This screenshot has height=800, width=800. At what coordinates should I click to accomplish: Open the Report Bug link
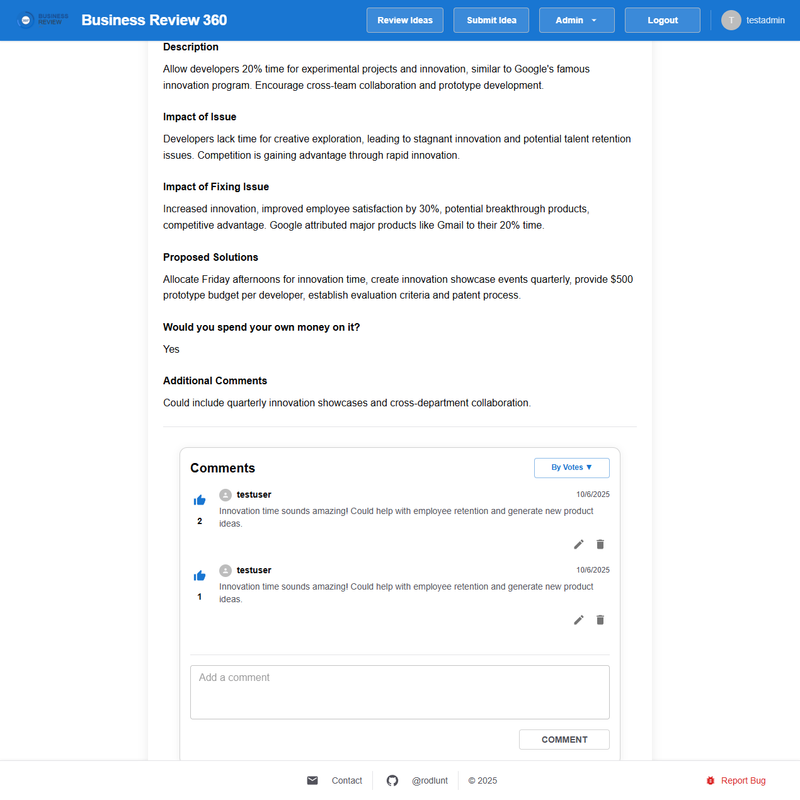[743, 781]
